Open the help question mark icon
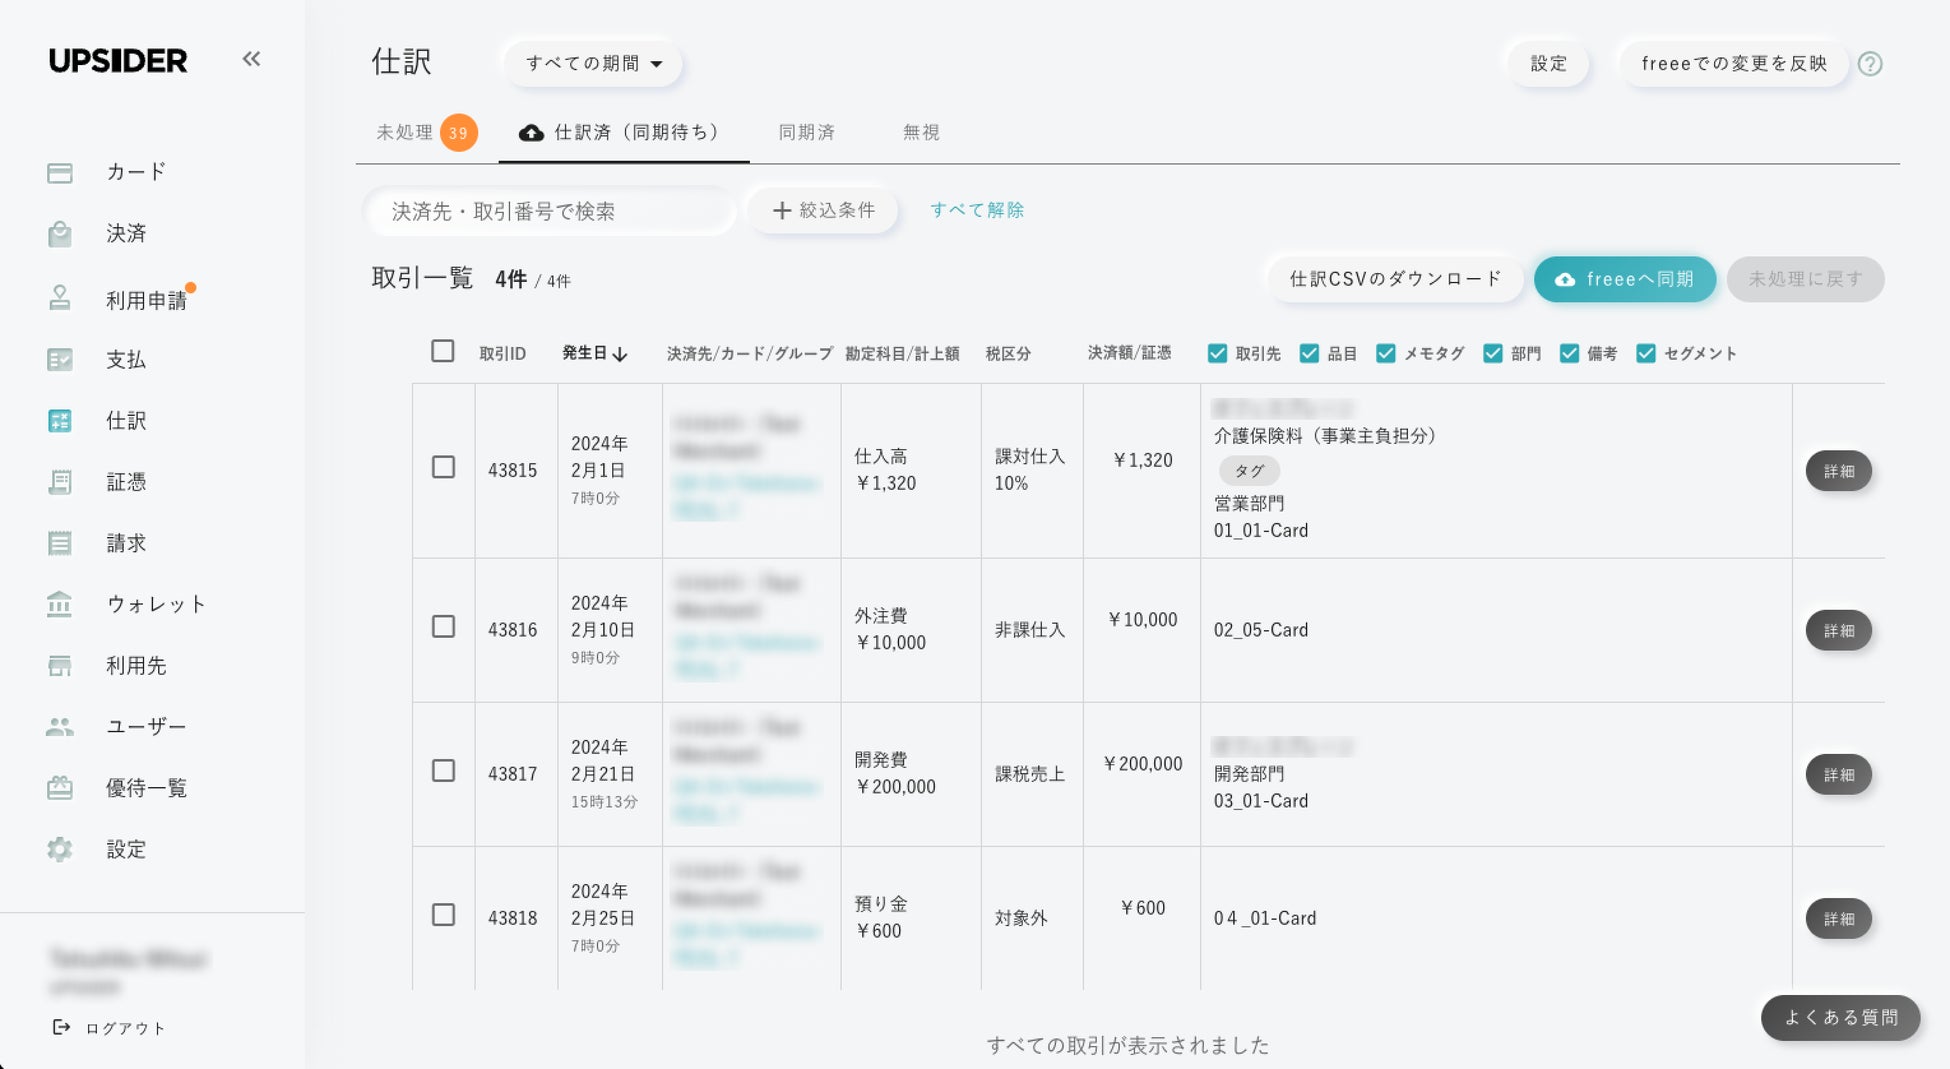Image resolution: width=1950 pixels, height=1069 pixels. tap(1870, 64)
